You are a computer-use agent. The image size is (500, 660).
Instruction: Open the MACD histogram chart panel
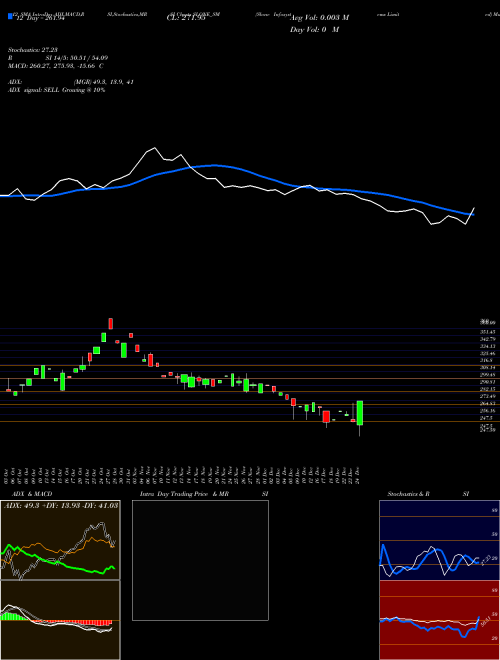click(x=60, y=620)
